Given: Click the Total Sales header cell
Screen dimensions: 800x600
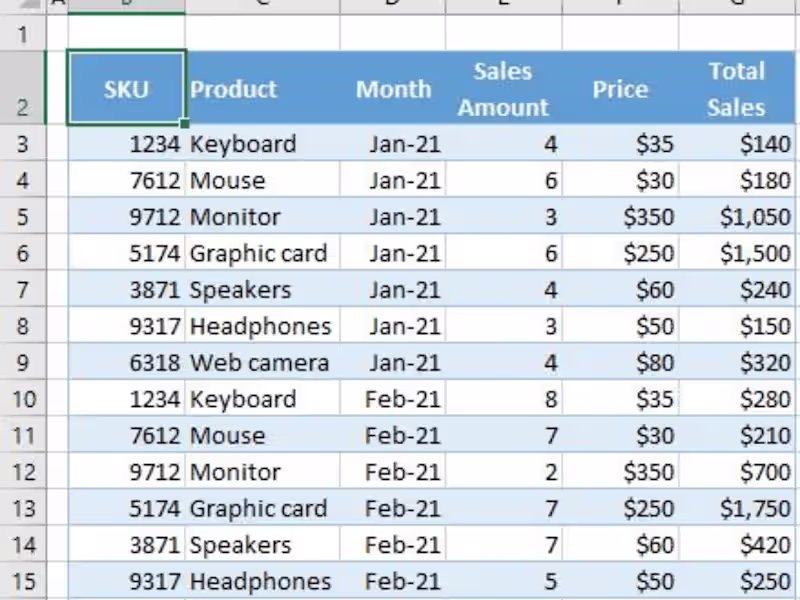Looking at the screenshot, I should click(736, 89).
